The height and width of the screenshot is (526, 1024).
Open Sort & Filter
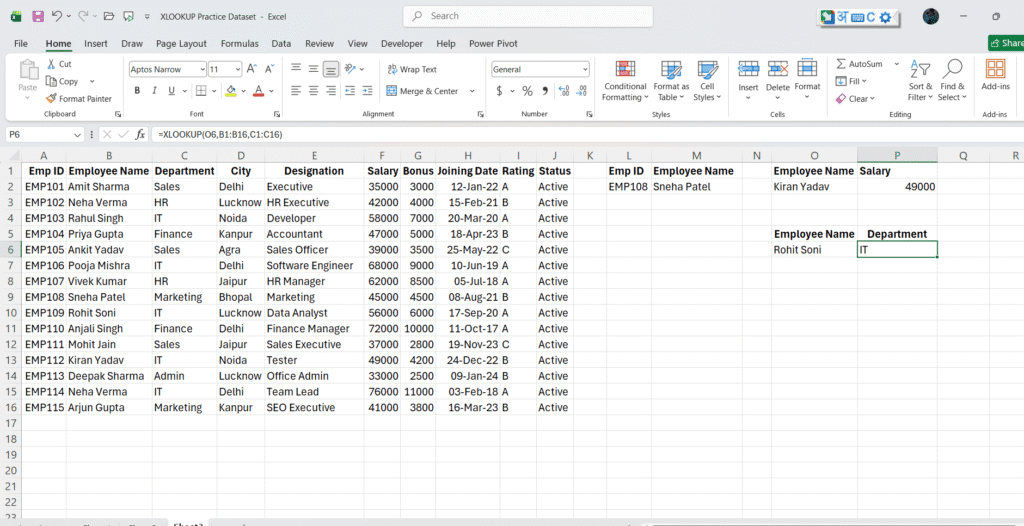920,81
